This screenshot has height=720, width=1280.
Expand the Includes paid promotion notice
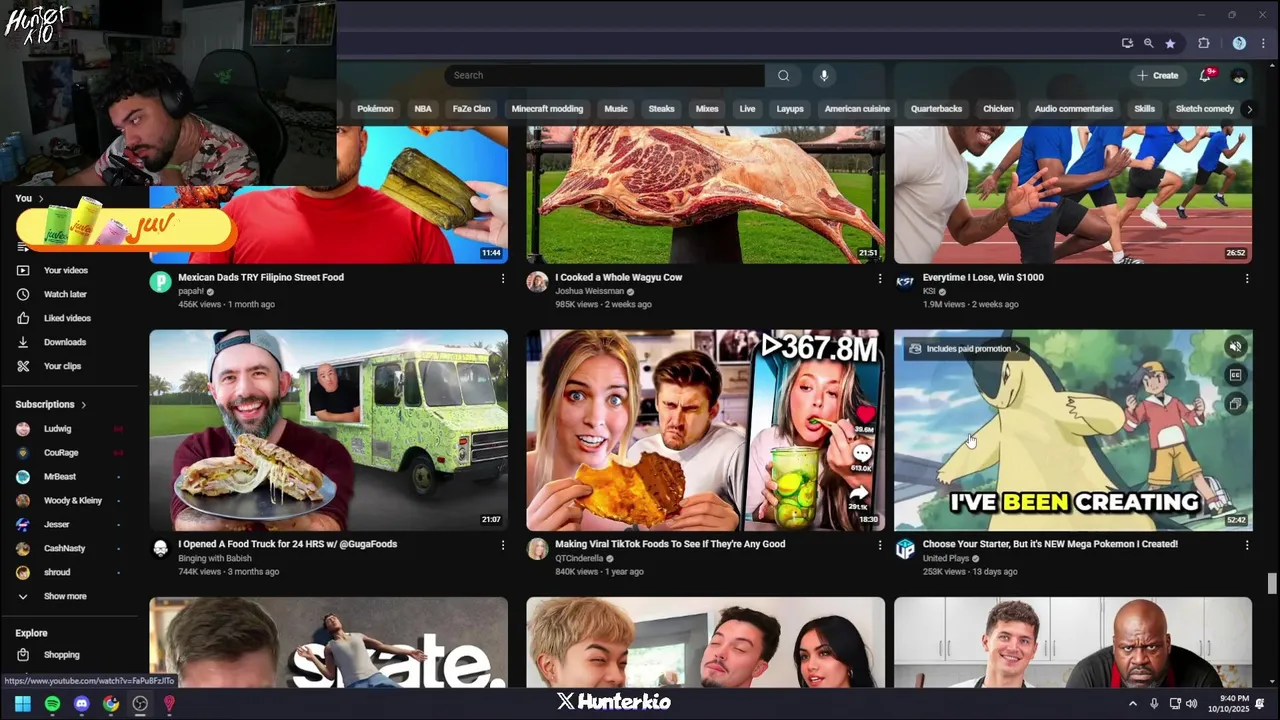[964, 349]
